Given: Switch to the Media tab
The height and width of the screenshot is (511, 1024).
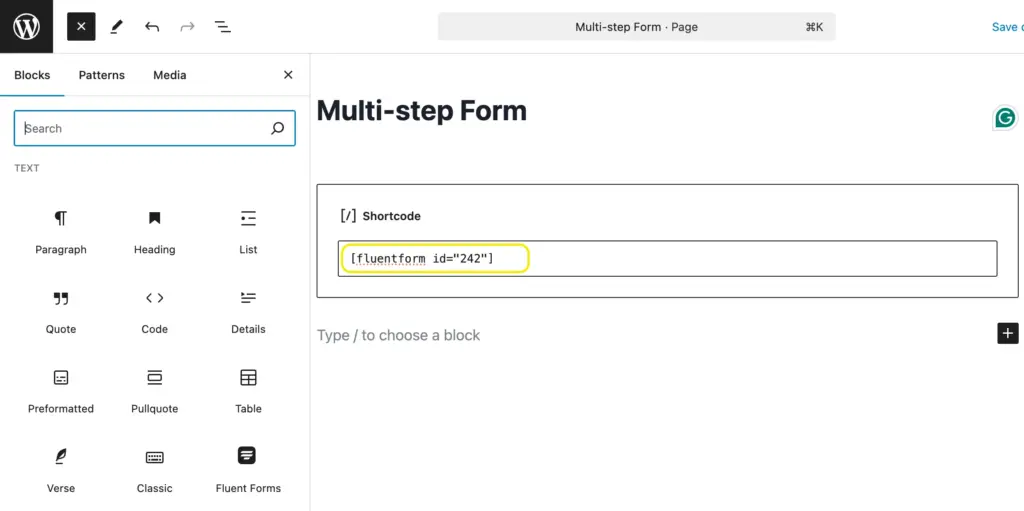Looking at the screenshot, I should (x=169, y=75).
